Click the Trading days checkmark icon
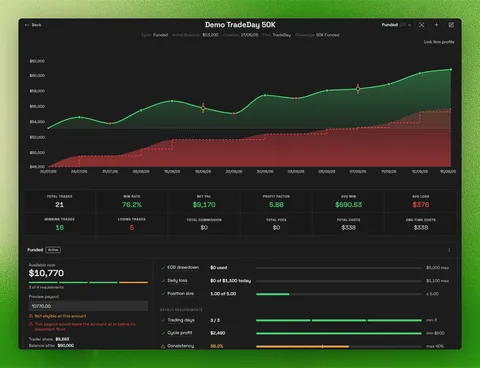The width and height of the screenshot is (480, 368). [x=163, y=320]
